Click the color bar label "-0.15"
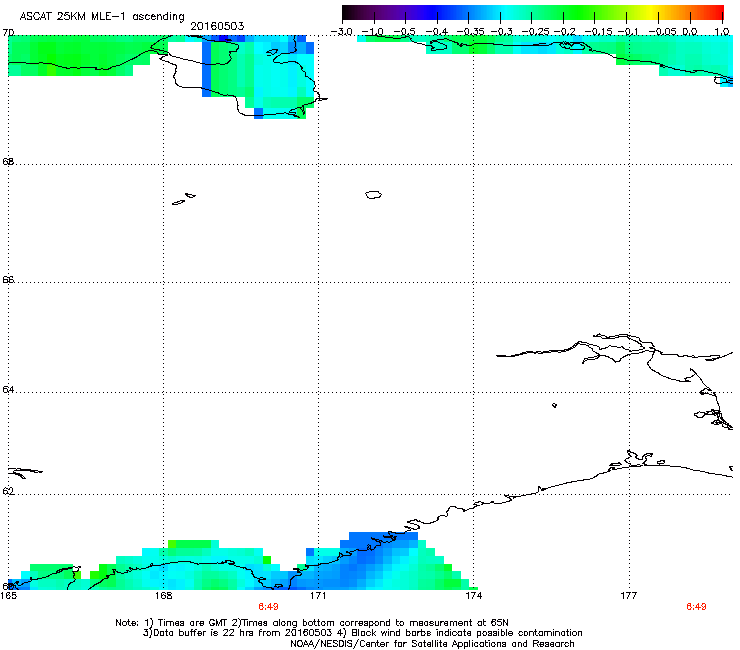The height and width of the screenshot is (650, 740). [598, 32]
